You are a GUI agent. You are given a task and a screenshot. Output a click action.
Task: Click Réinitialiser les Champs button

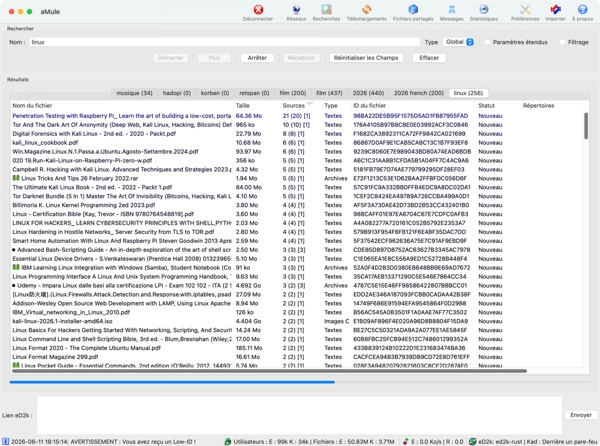coord(366,58)
